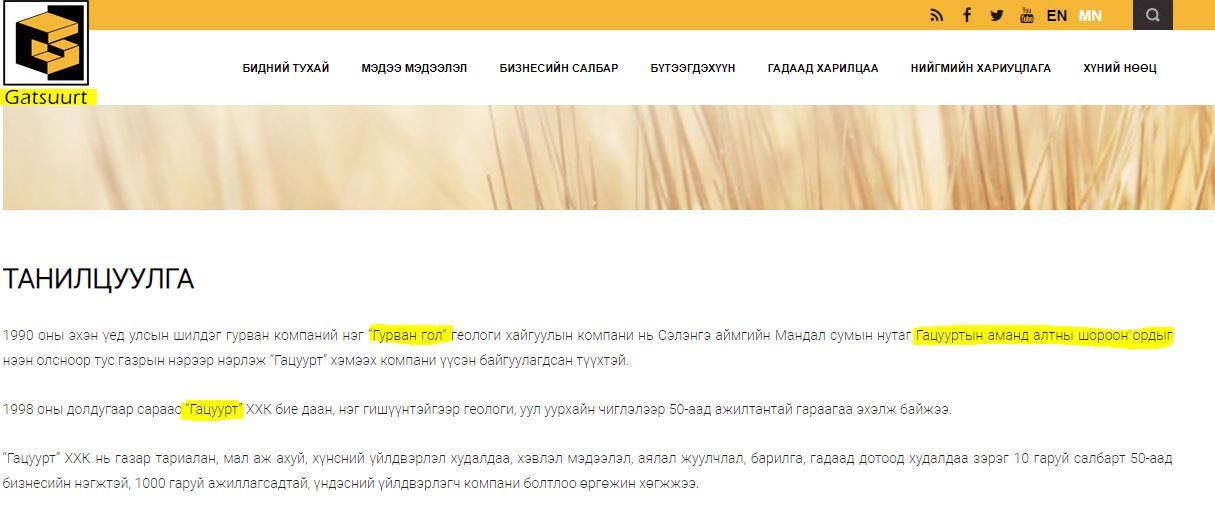Open the YouTube channel icon
Image resolution: width=1215 pixels, height=523 pixels.
tap(1027, 15)
